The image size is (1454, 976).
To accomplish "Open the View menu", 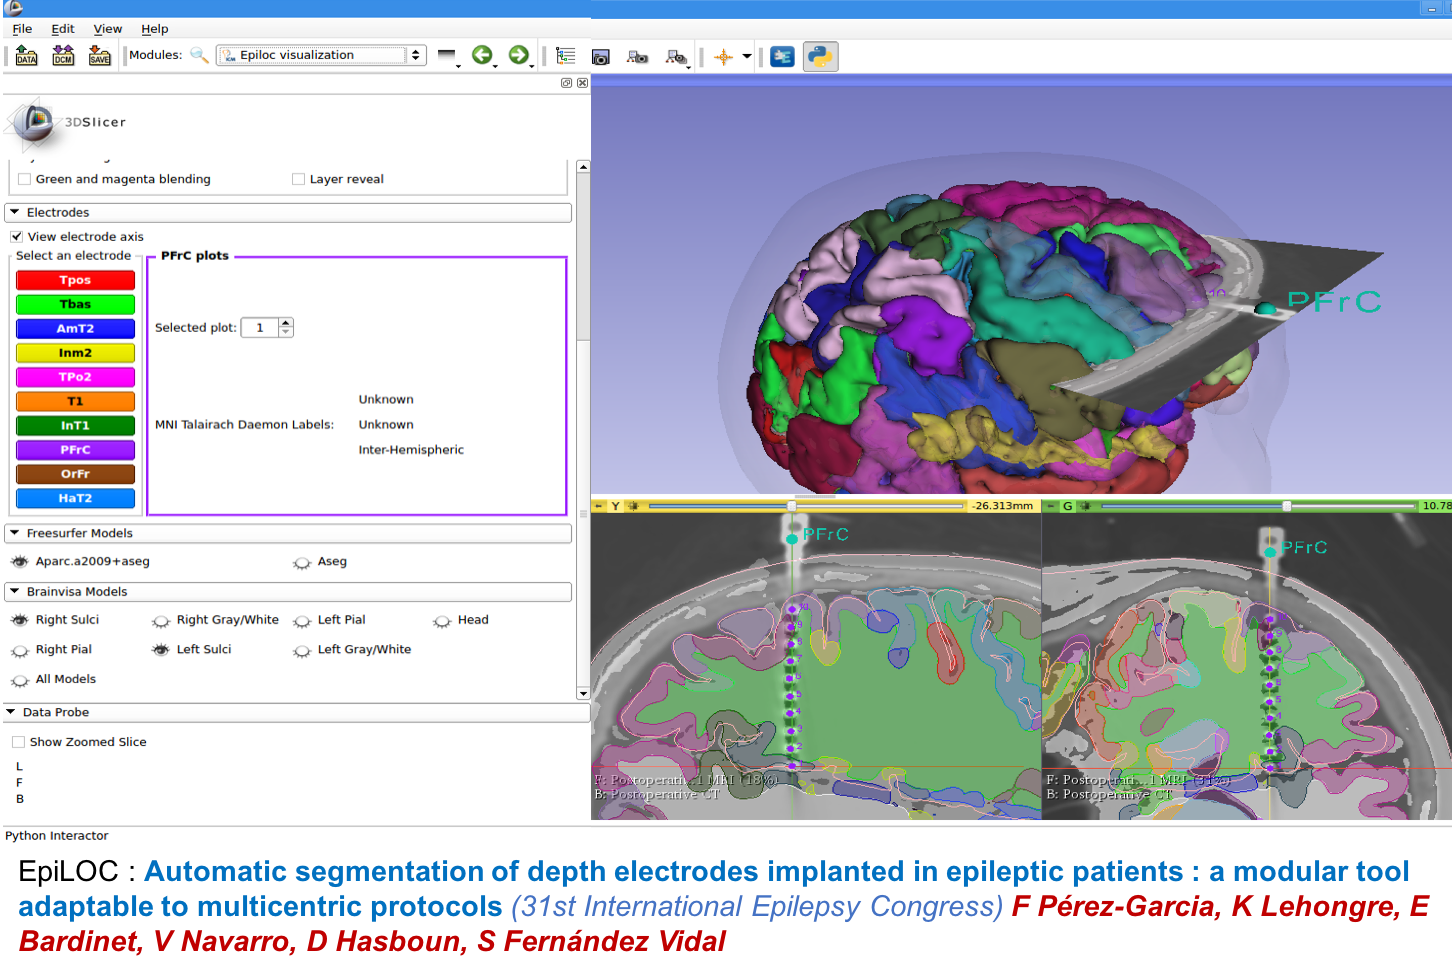I will [107, 29].
